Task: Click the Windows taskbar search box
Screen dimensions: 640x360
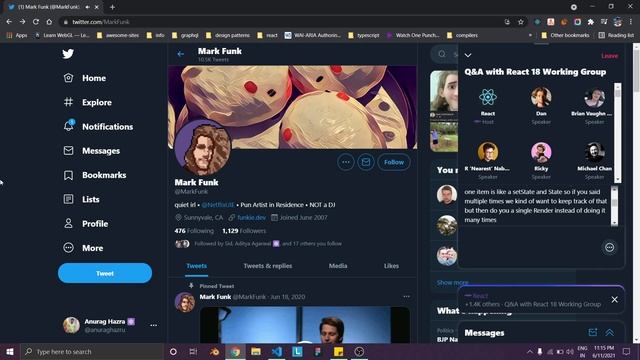Action: (x=92, y=351)
